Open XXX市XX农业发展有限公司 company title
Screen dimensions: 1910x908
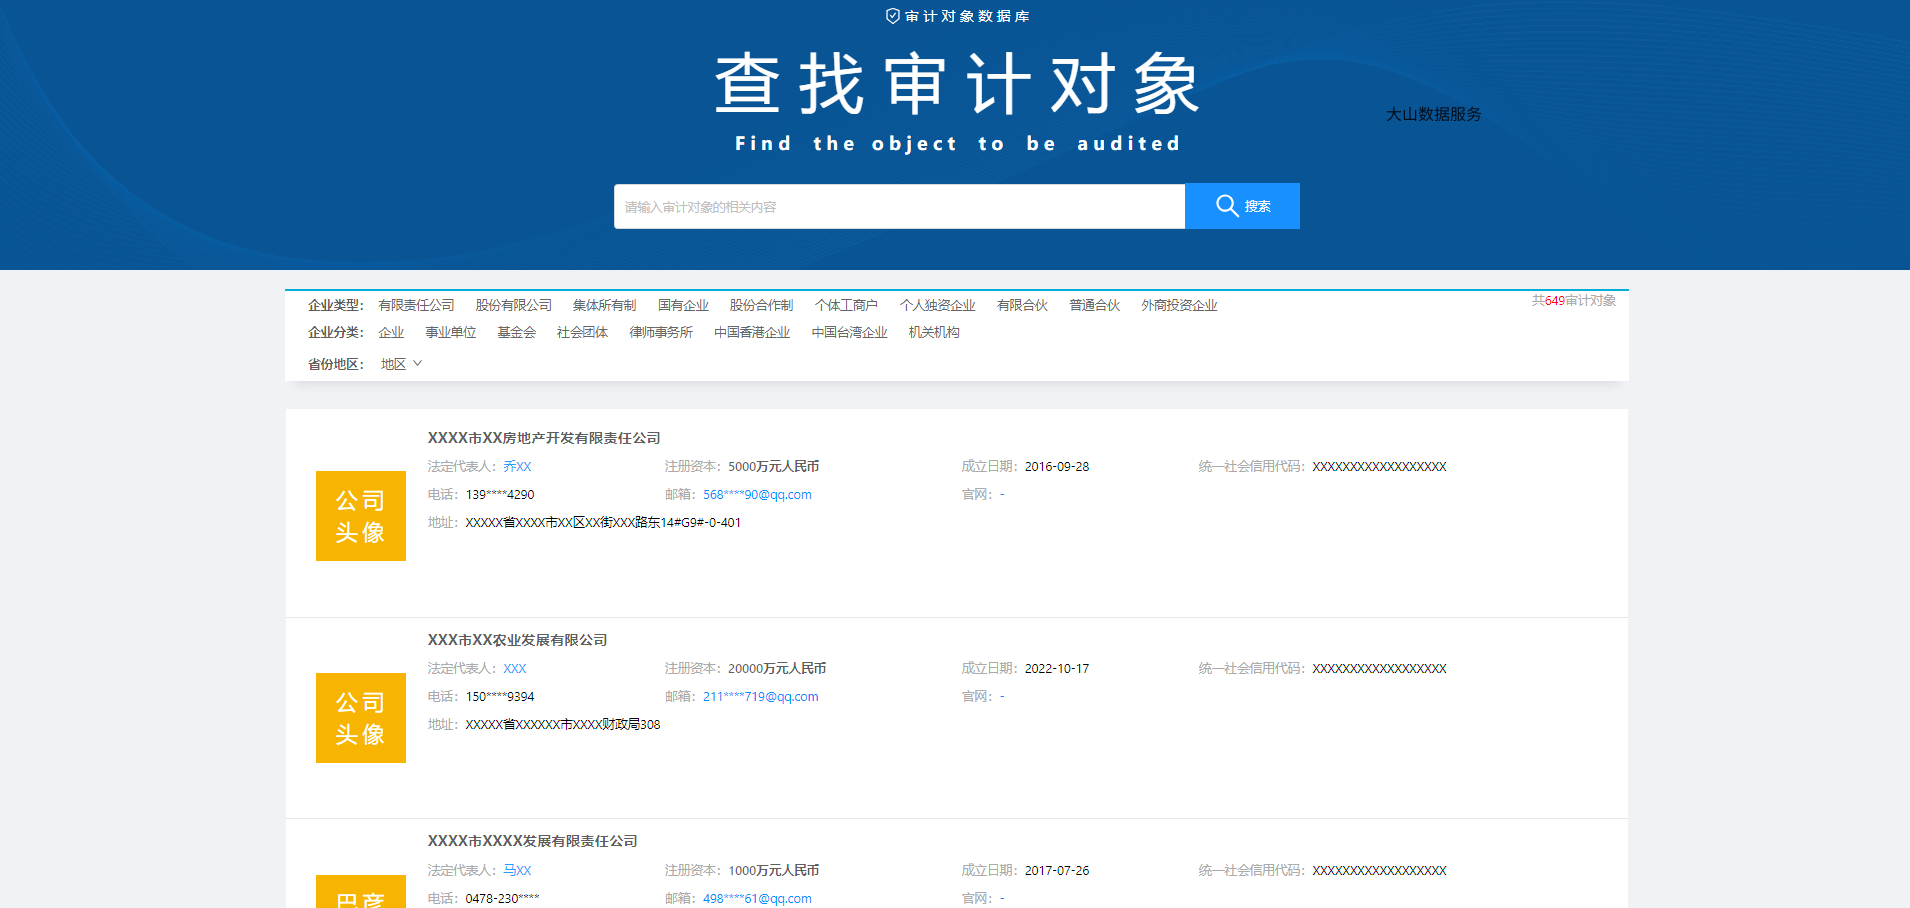pos(518,640)
